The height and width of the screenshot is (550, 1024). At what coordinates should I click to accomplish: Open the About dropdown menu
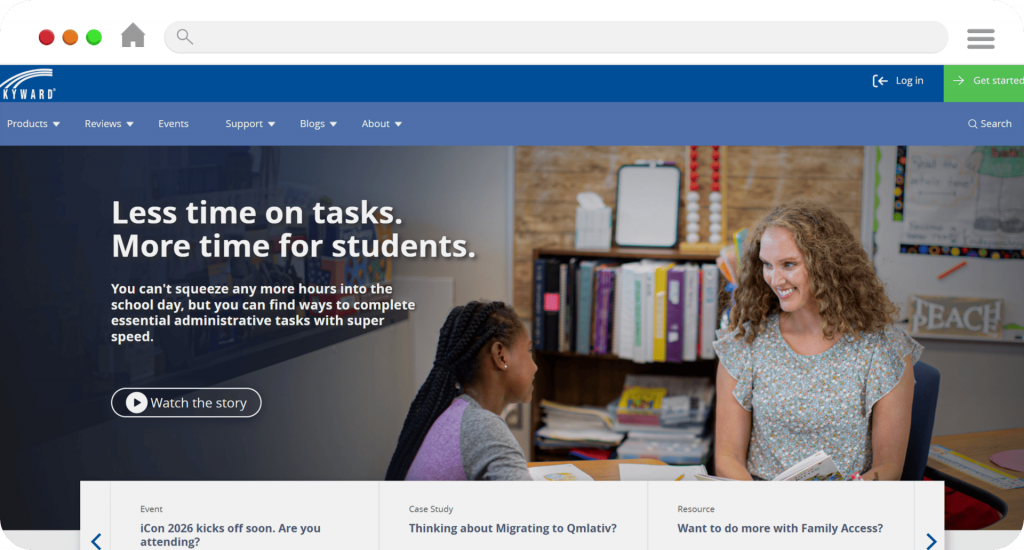pos(381,123)
